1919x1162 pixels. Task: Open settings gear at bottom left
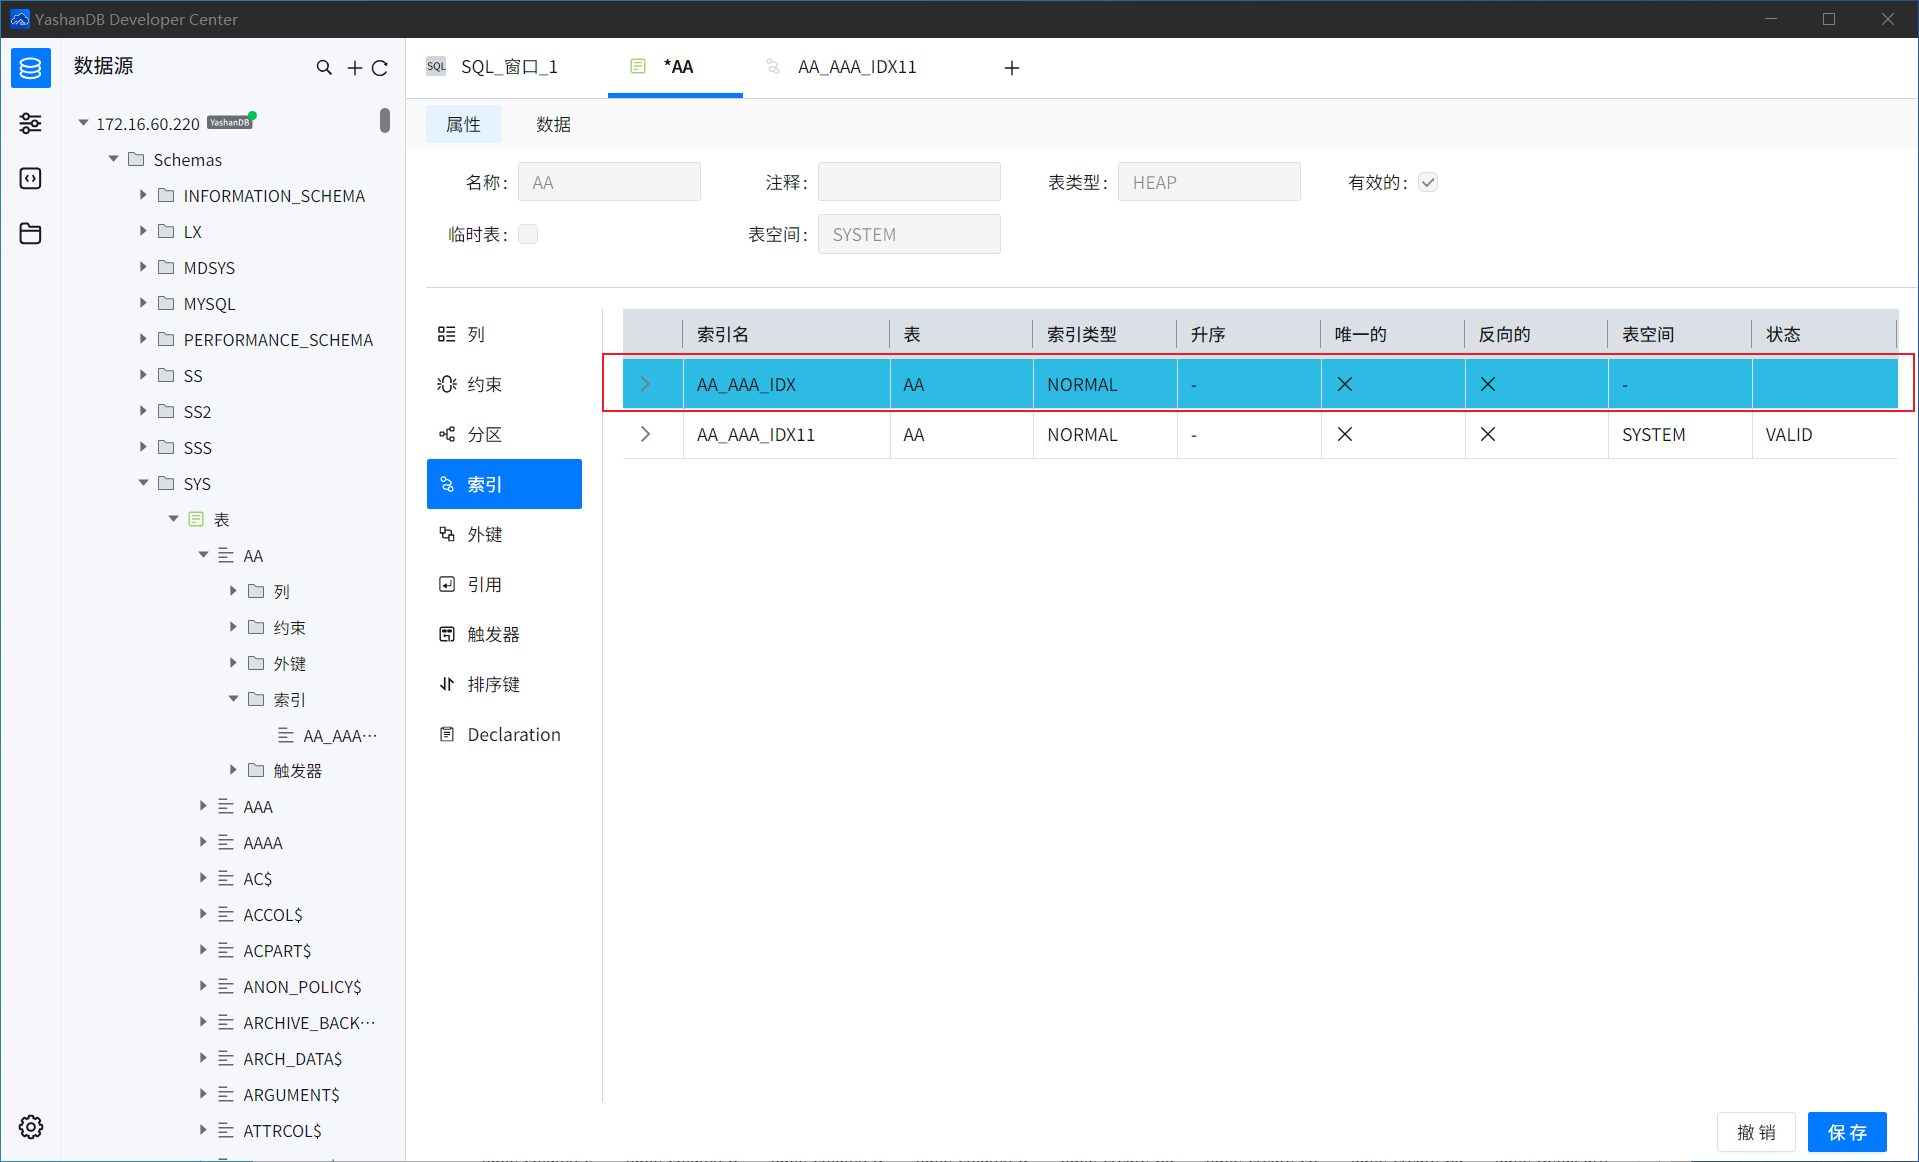(30, 1127)
